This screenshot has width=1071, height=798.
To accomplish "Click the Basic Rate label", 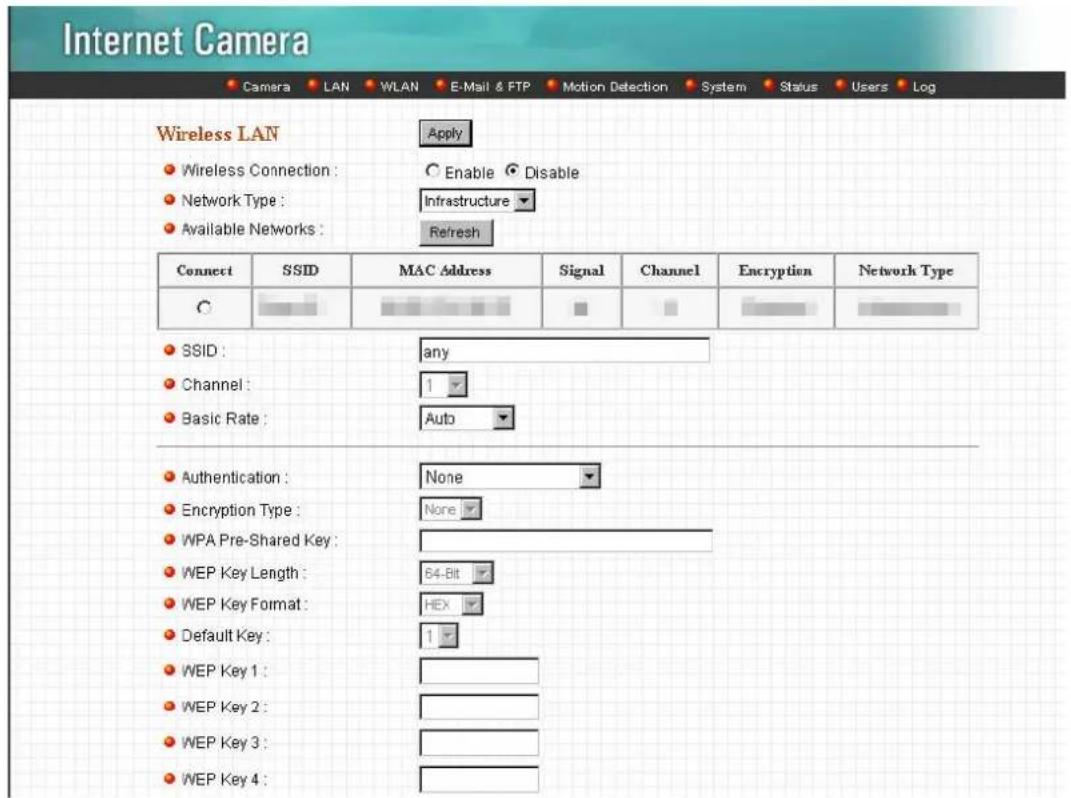I will pos(223,419).
